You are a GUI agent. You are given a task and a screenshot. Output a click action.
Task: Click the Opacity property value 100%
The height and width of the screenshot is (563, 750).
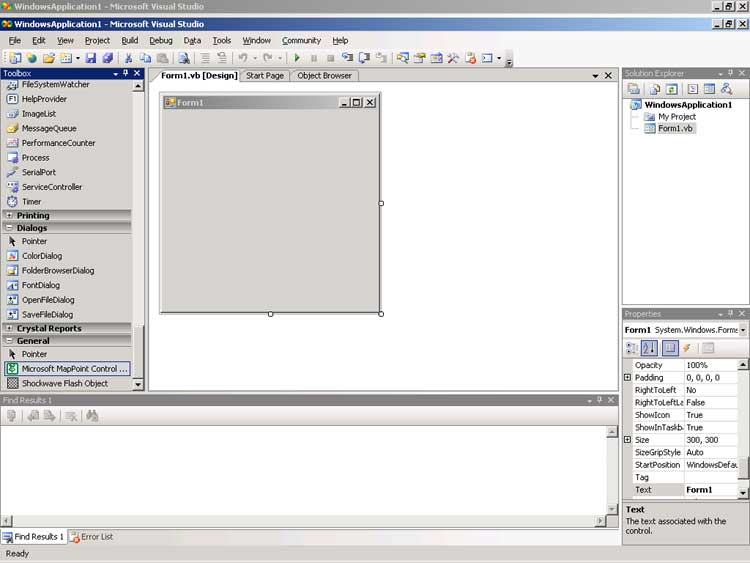click(711, 365)
